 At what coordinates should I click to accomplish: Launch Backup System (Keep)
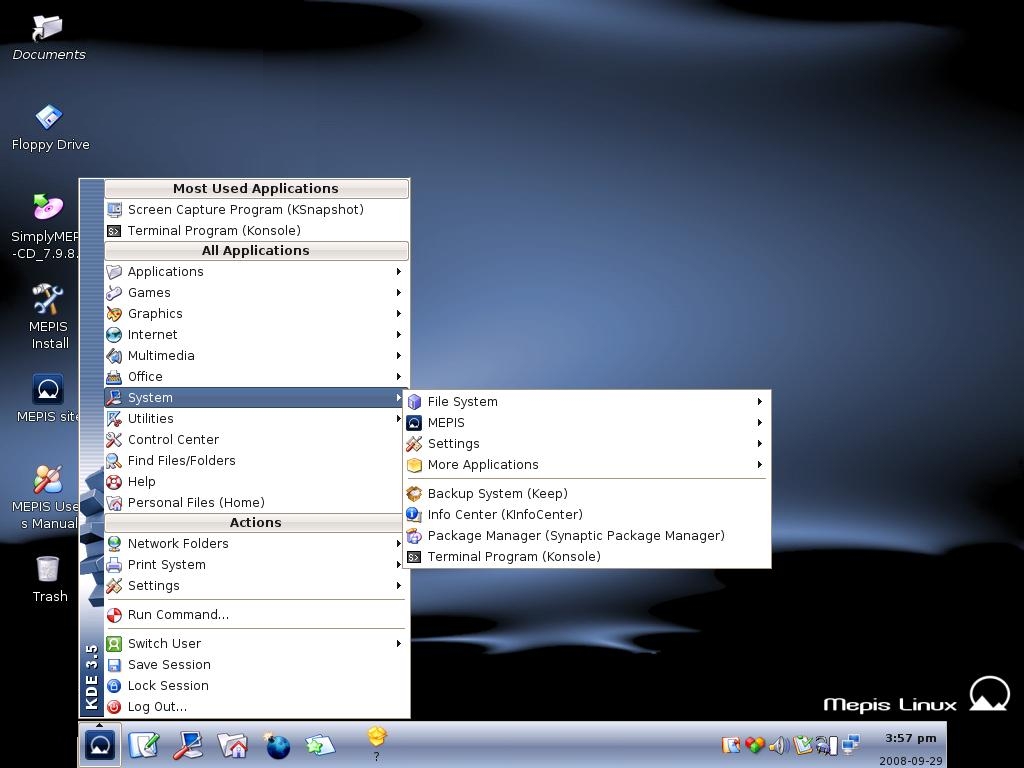(586, 494)
